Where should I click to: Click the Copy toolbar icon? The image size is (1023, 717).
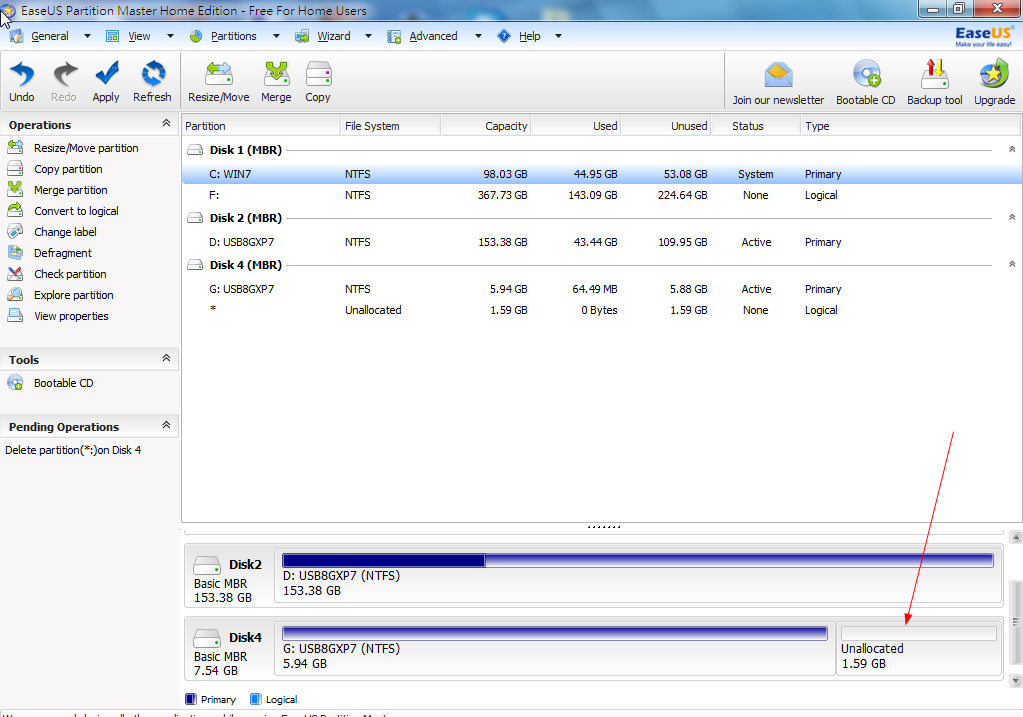[318, 74]
